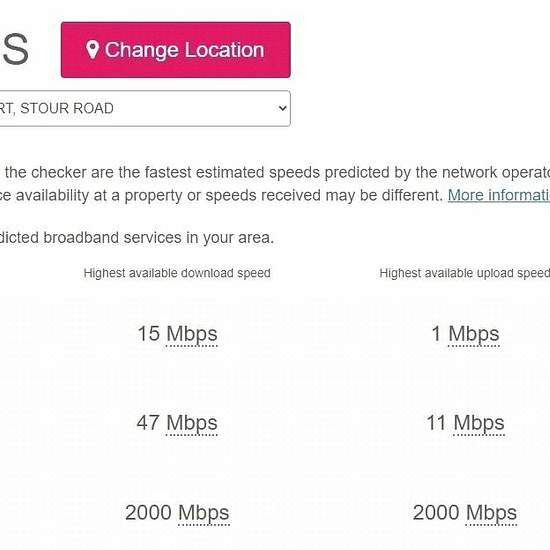Viewport: 550px width, 550px height.
Task: Click the Mbps abbreviation next to 11
Action: click(479, 423)
